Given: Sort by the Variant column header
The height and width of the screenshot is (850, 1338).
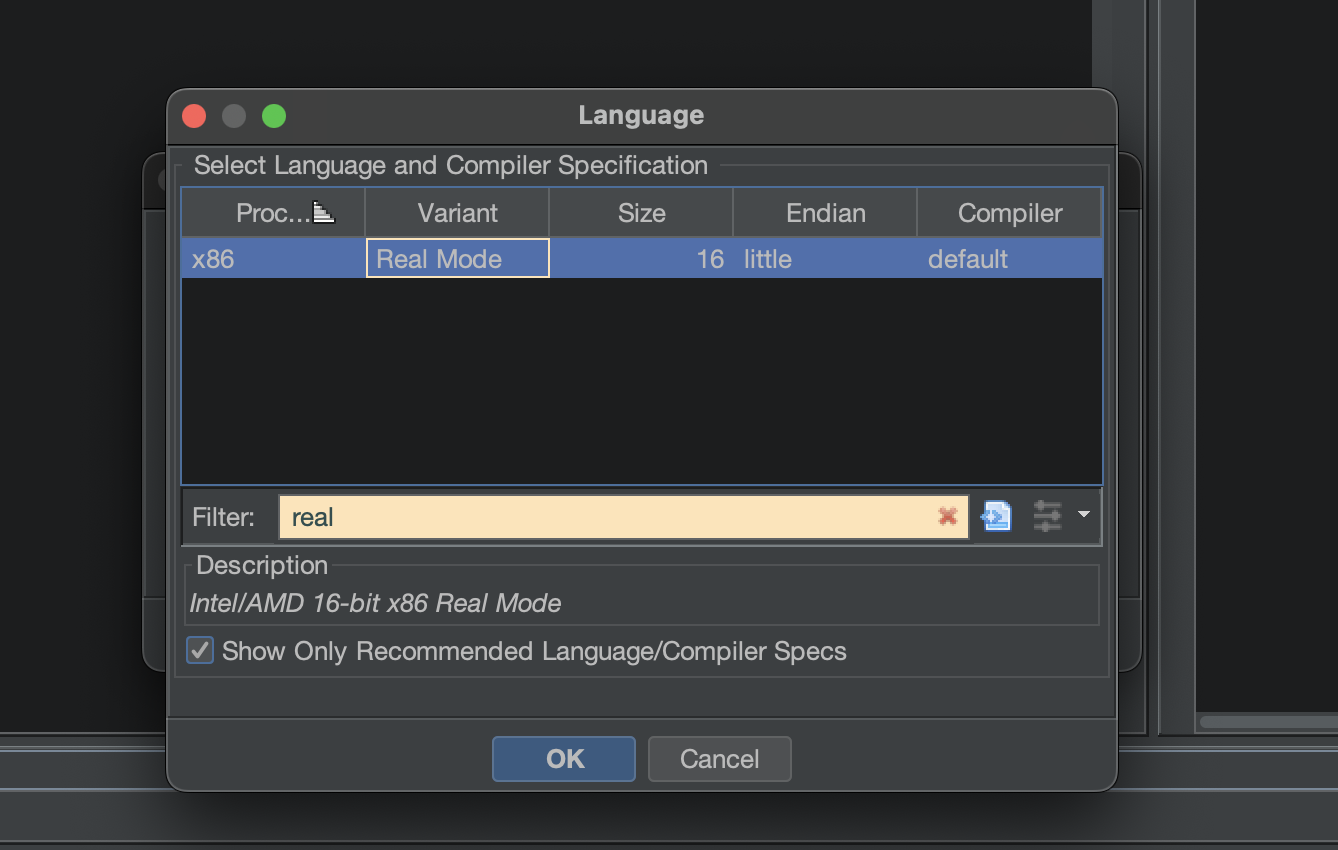Looking at the screenshot, I should 457,213.
